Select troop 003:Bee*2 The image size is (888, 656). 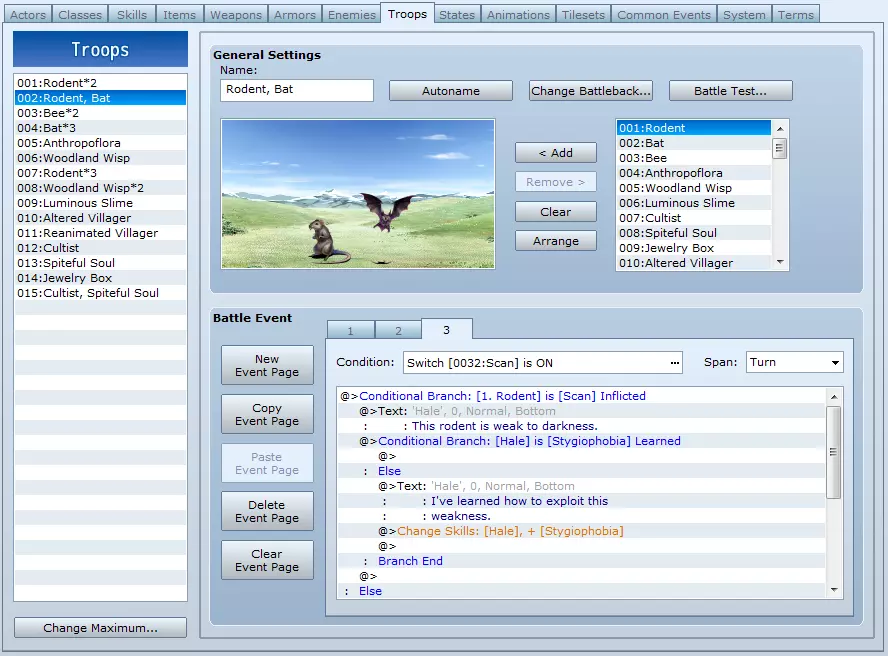[x=100, y=113]
